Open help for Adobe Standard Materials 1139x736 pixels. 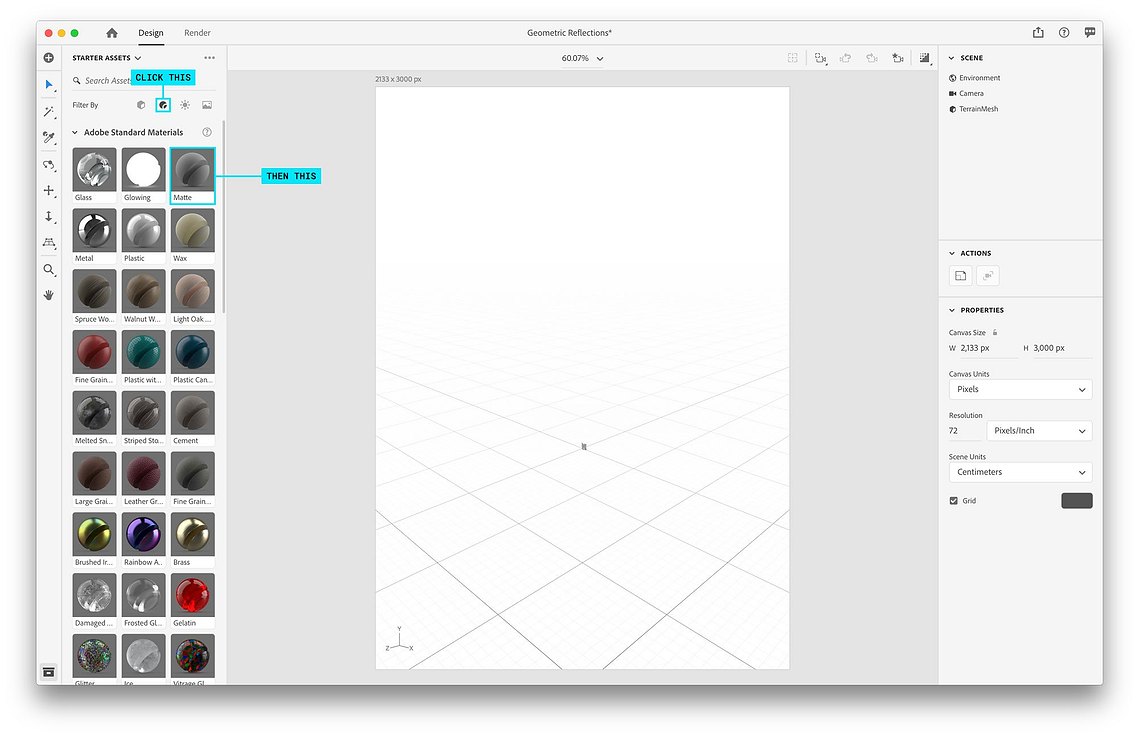[207, 132]
